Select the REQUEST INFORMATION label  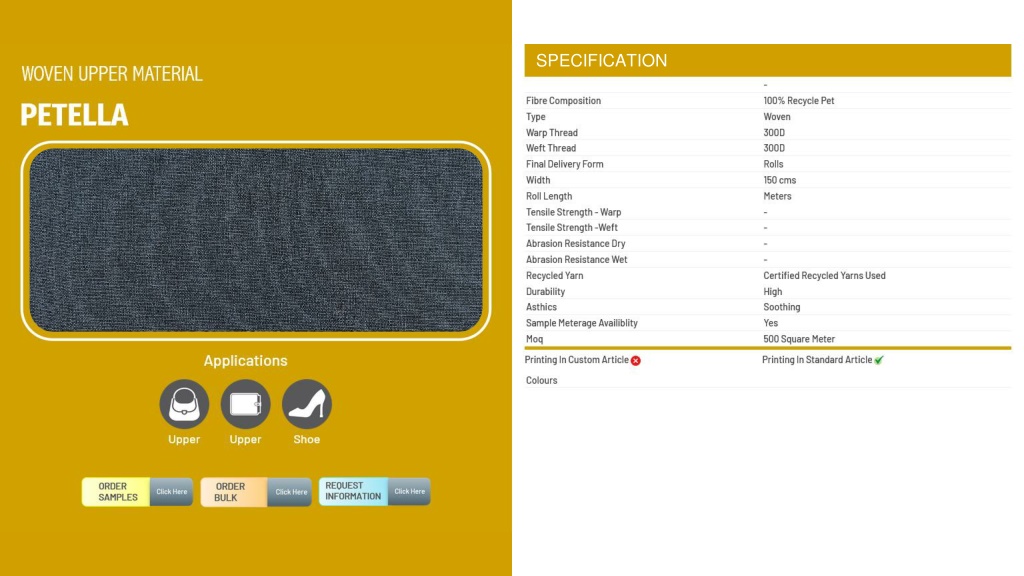point(353,491)
